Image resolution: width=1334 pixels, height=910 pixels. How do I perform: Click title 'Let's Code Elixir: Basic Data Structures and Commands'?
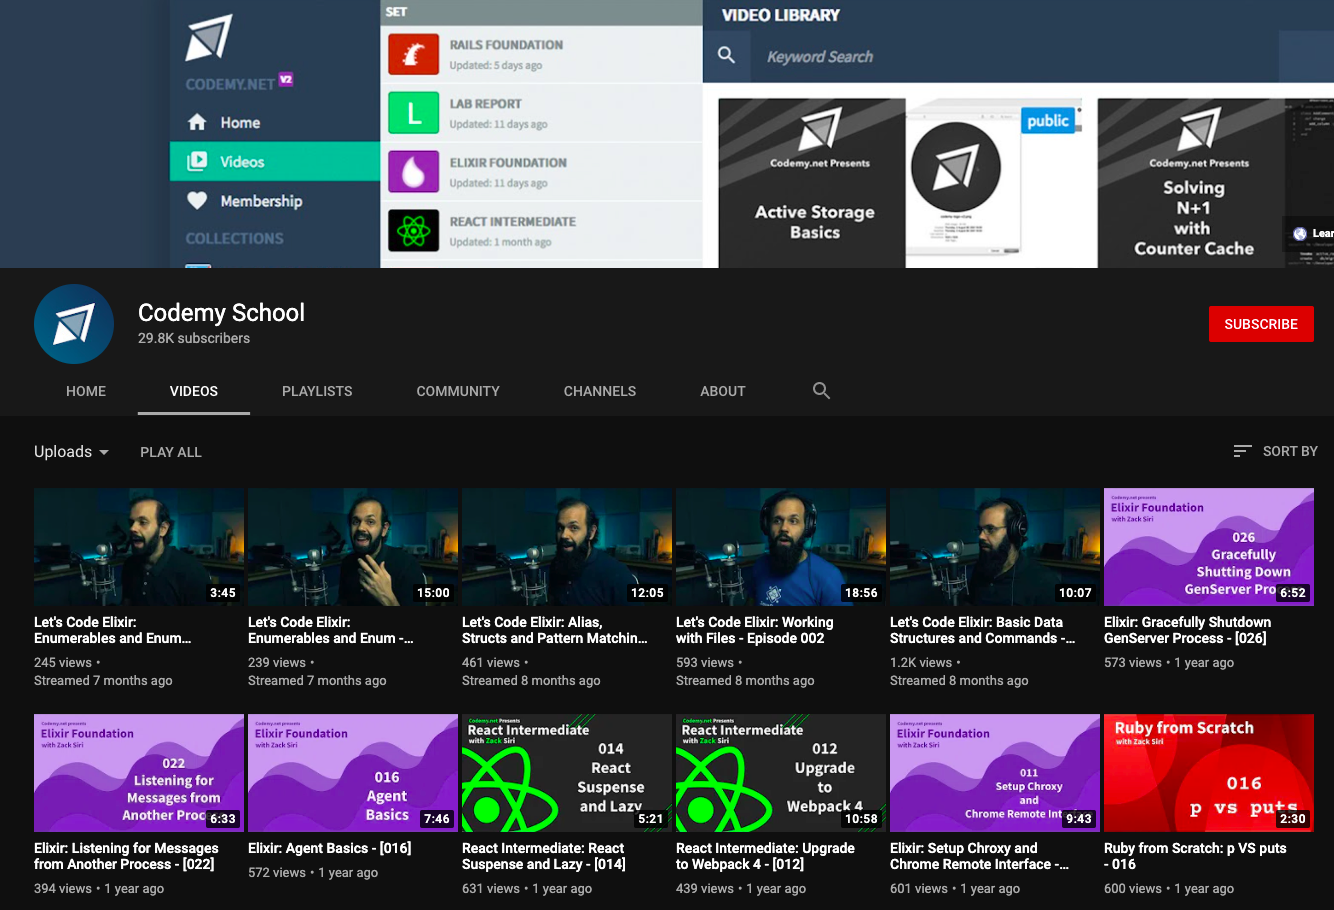[983, 630]
